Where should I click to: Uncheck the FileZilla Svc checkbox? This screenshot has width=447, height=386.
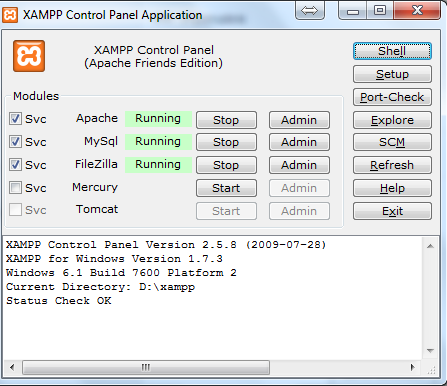coord(15,165)
